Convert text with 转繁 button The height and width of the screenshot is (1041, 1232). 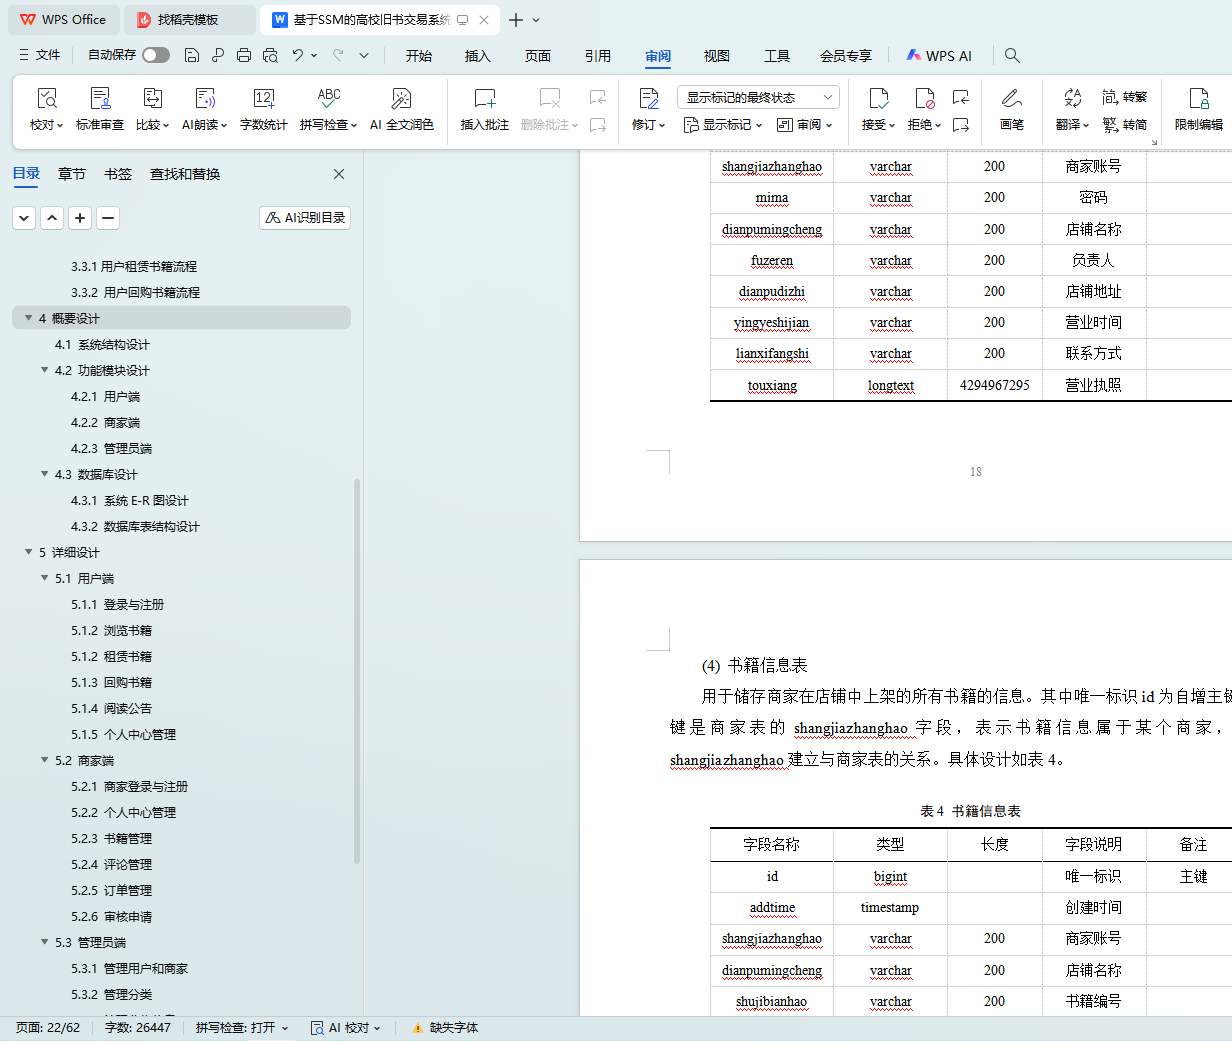pos(1125,97)
